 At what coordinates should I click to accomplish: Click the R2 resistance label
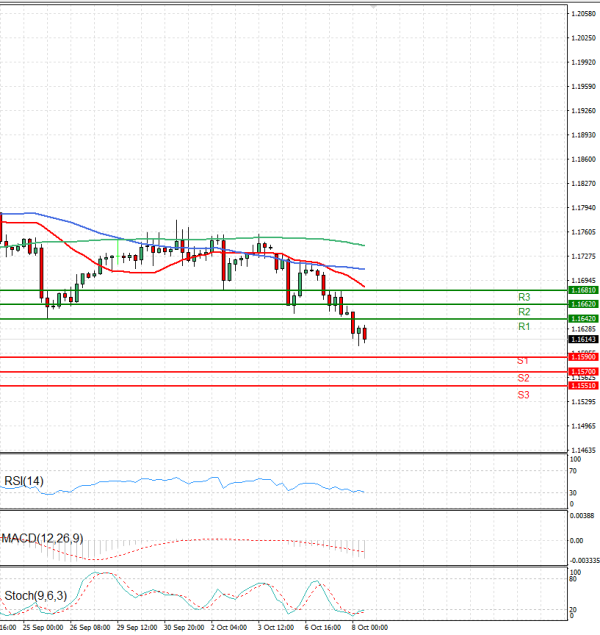(x=523, y=312)
